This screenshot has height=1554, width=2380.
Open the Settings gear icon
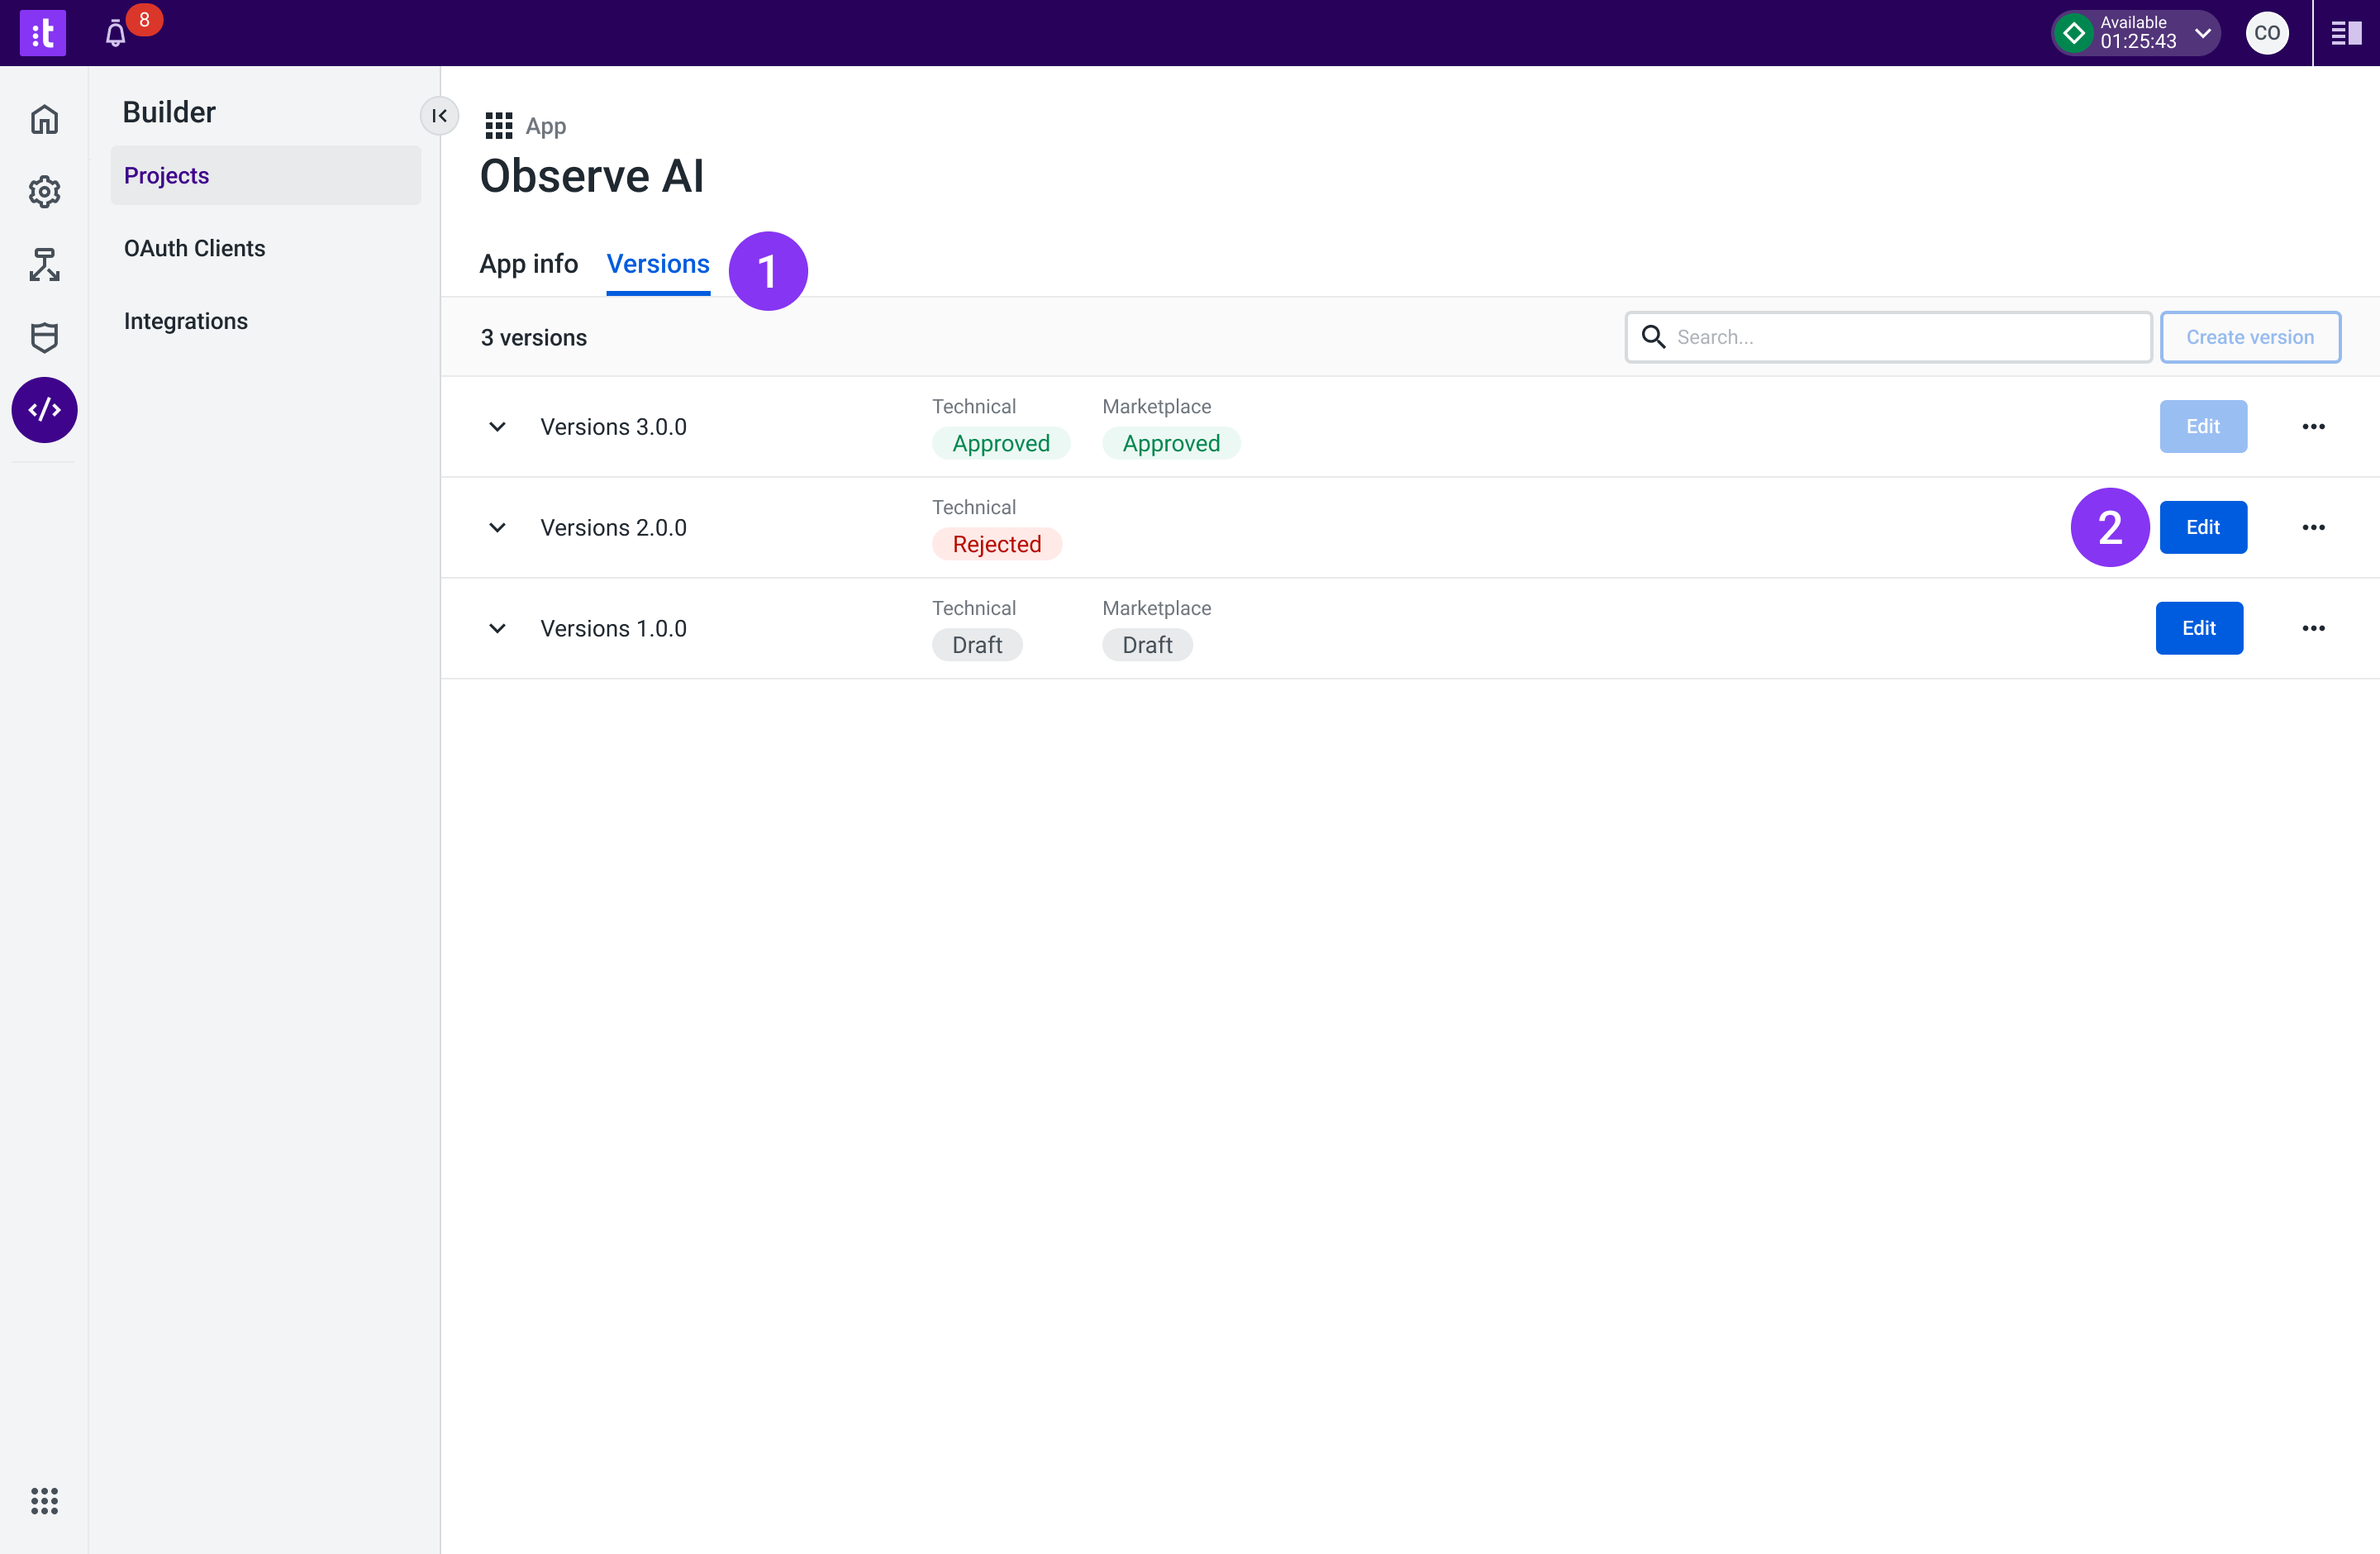pos(44,191)
